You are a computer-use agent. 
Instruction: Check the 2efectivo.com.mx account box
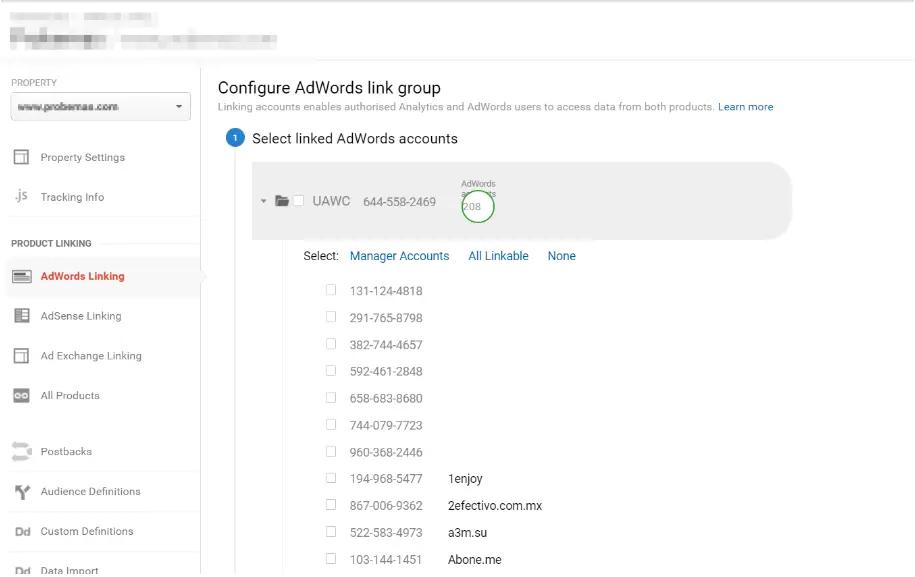pyautogui.click(x=331, y=505)
